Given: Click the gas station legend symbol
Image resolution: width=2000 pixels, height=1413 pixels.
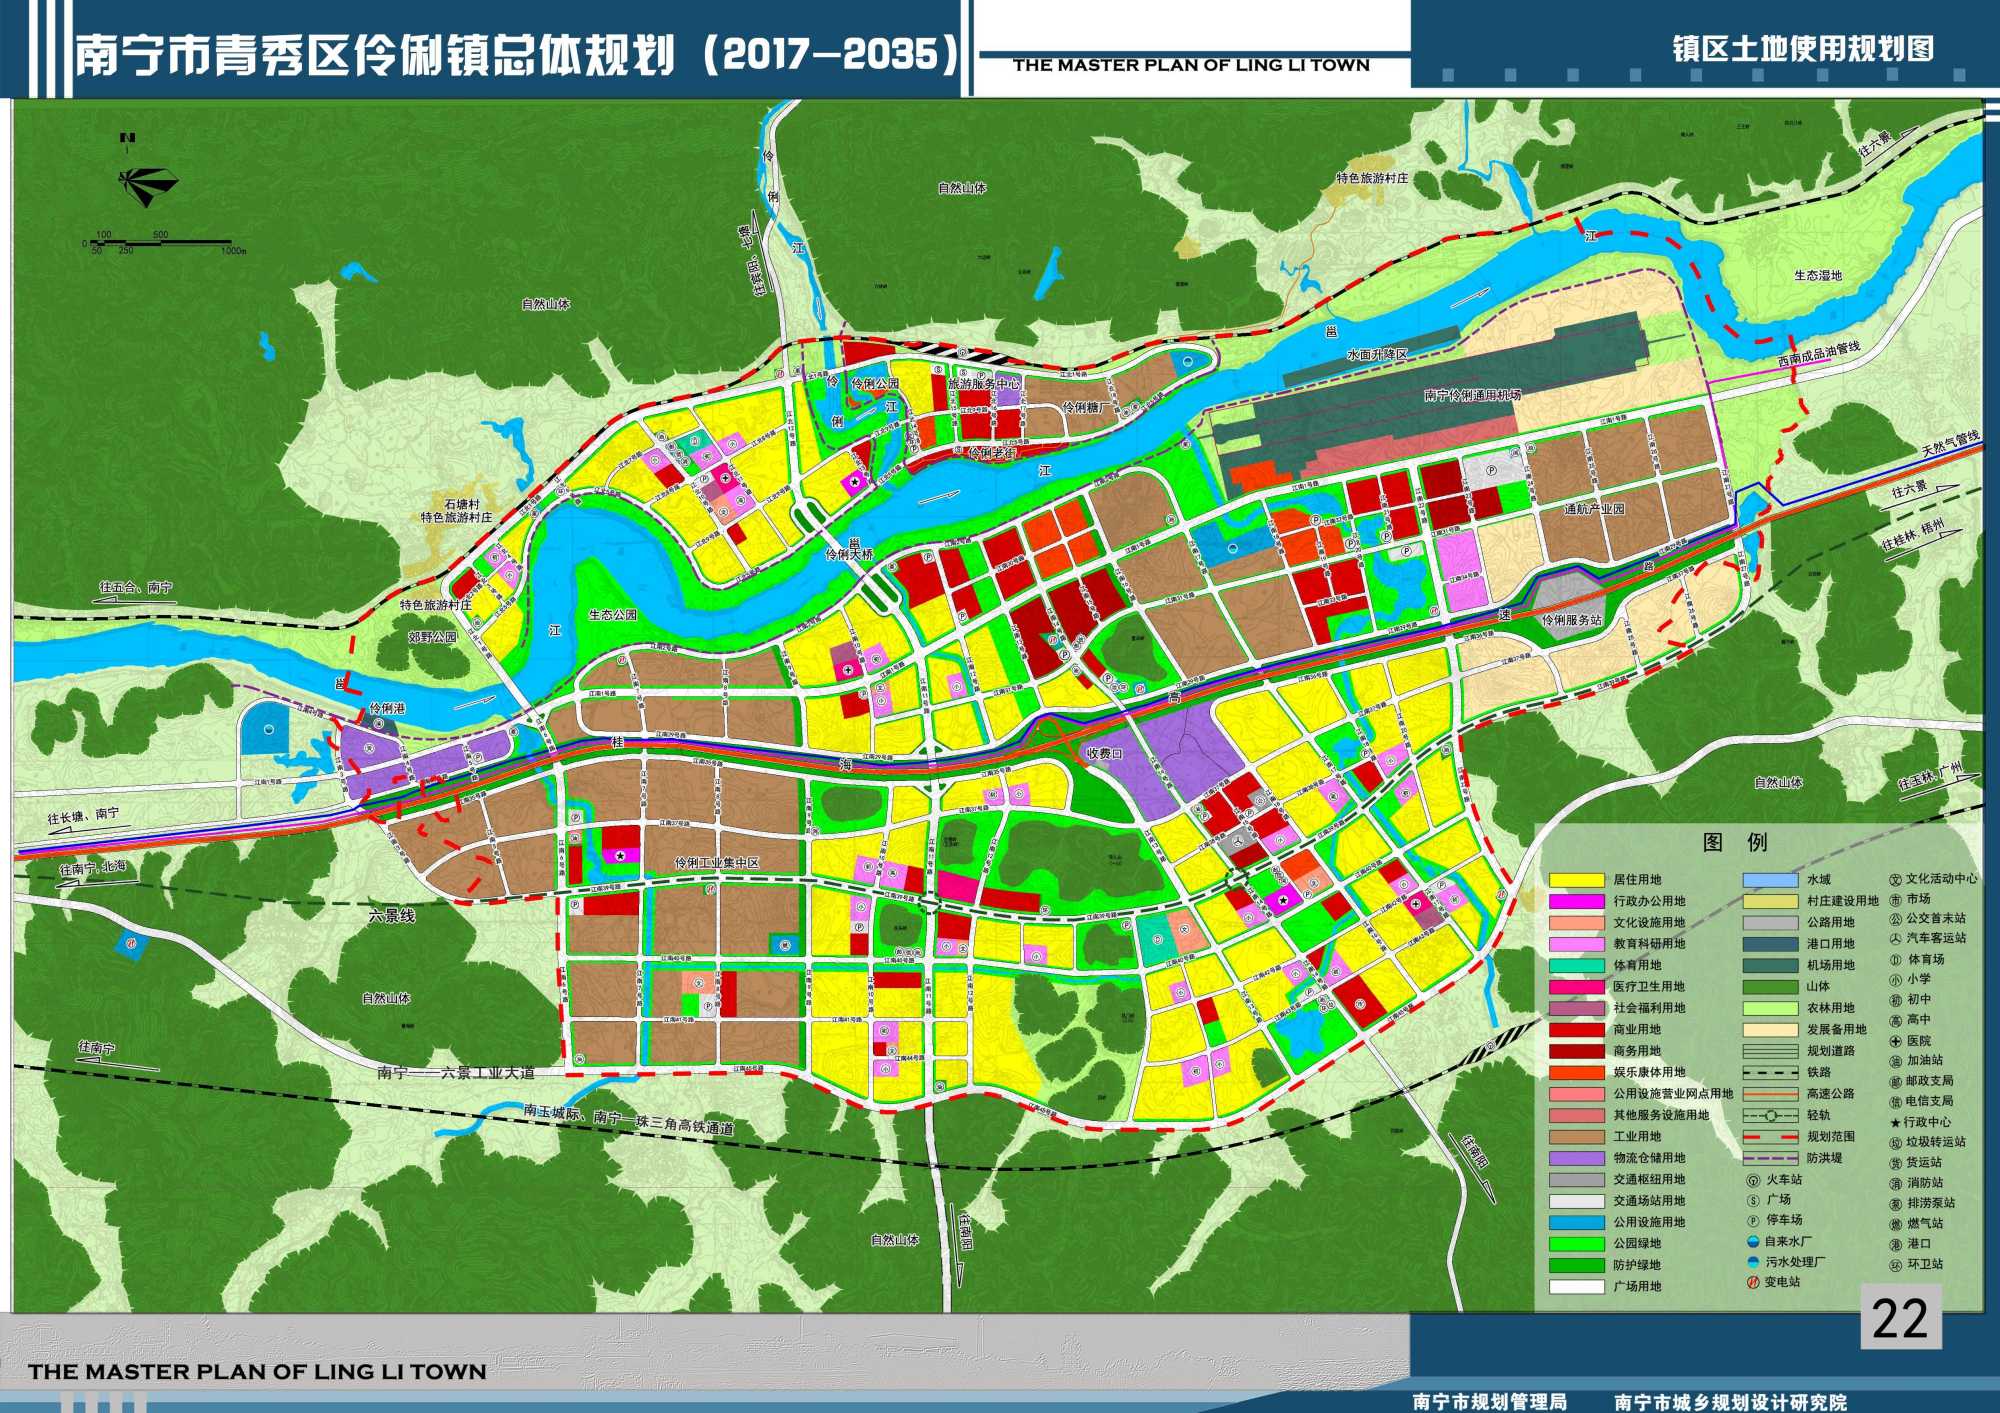Looking at the screenshot, I should click(1895, 1061).
